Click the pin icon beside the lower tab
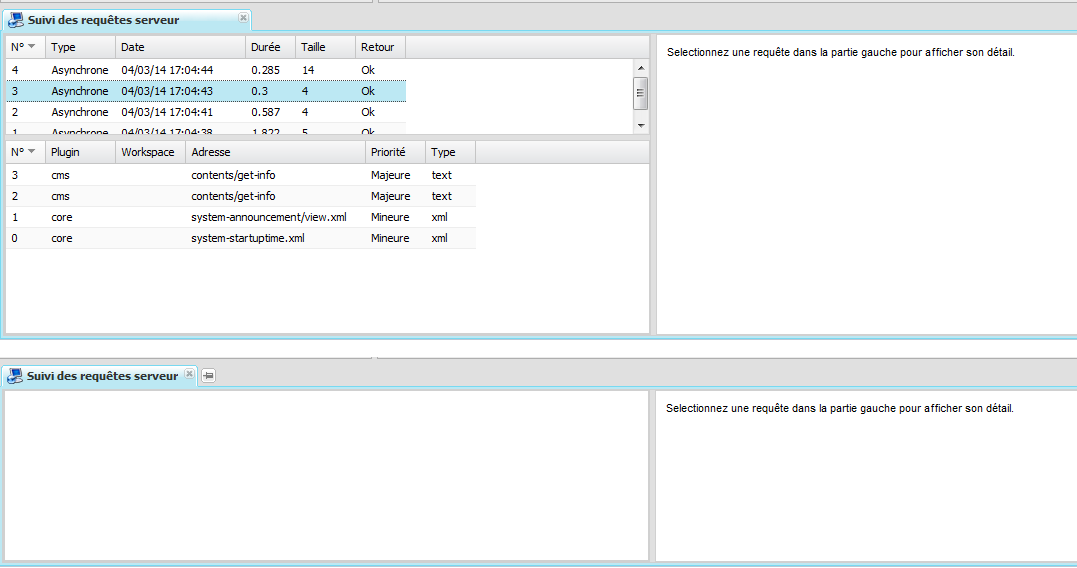1077x568 pixels. click(208, 376)
